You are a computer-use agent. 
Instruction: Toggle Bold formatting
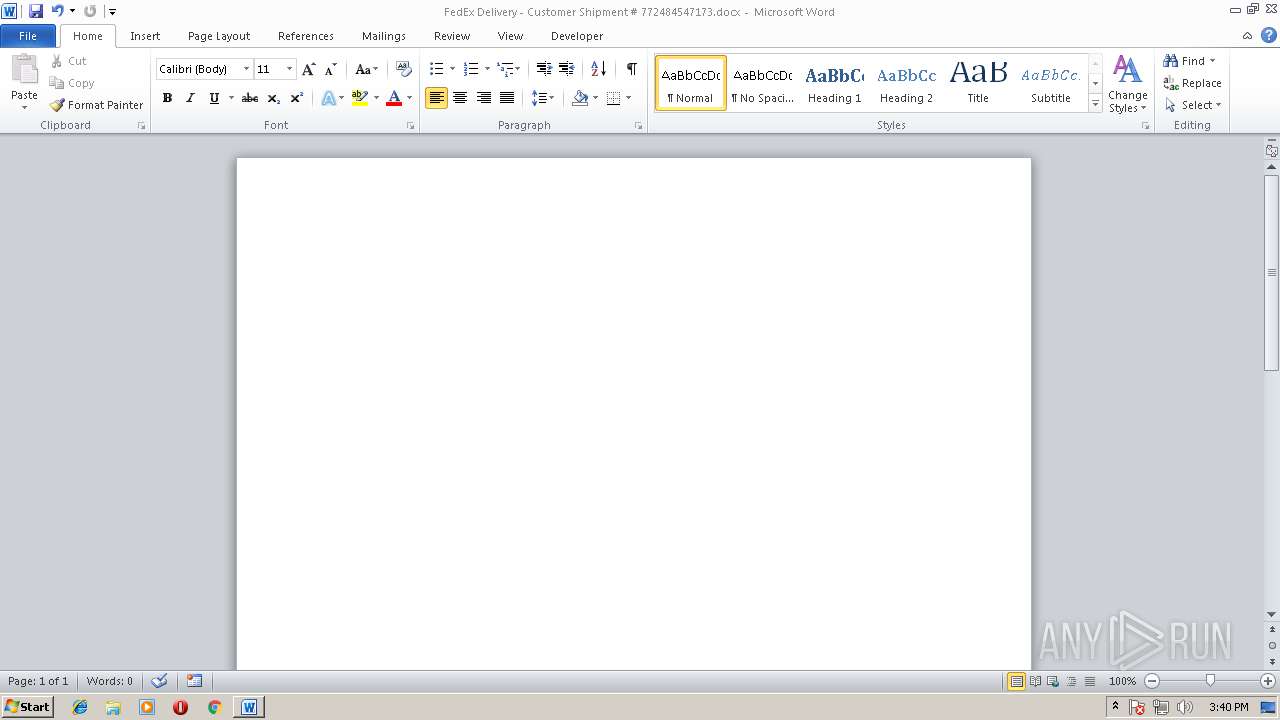point(167,98)
